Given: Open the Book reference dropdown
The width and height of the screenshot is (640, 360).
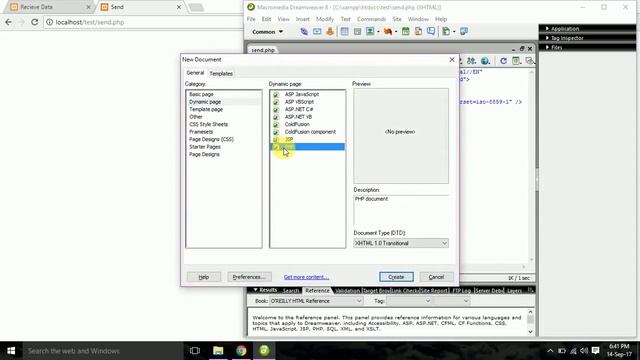Looking at the screenshot, I should 316,301.
